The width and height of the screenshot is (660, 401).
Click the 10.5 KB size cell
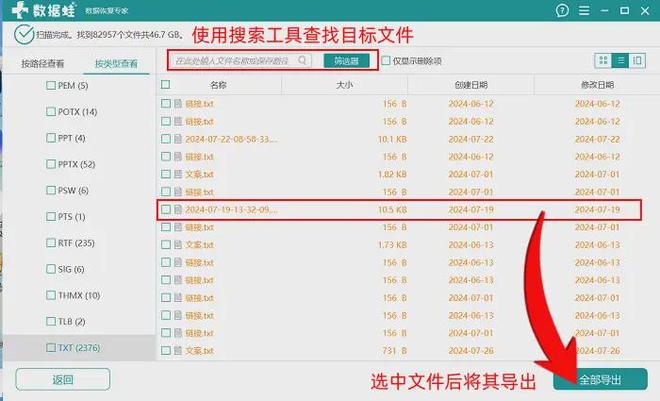click(392, 210)
